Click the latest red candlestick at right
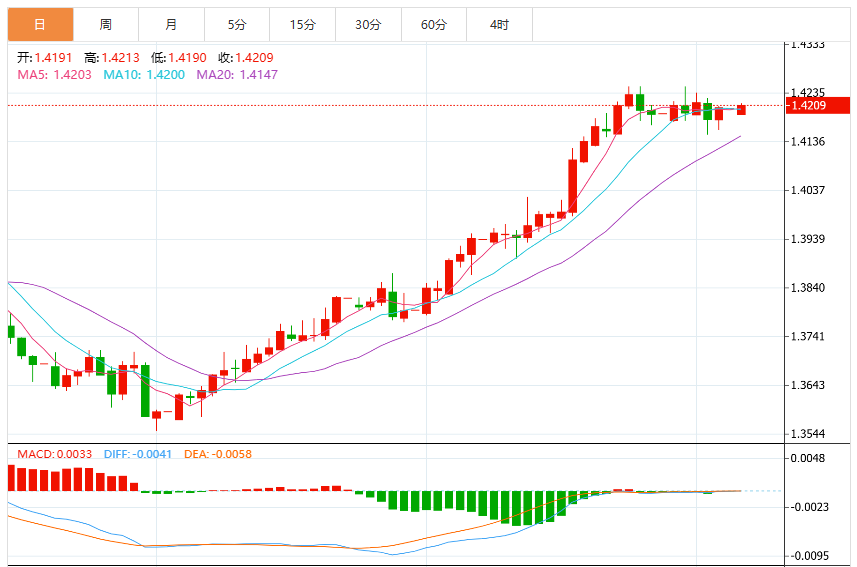The image size is (857, 567). tap(741, 109)
